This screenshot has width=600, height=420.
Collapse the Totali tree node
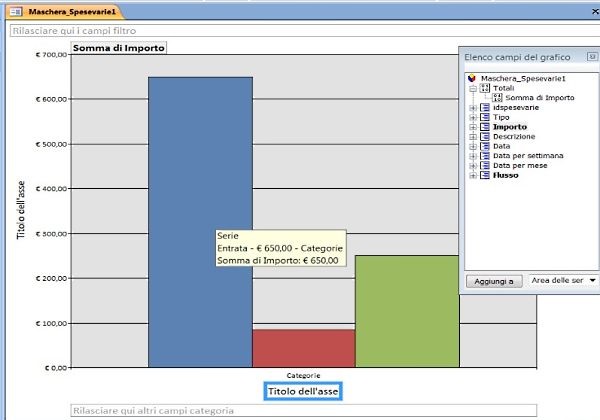(x=473, y=88)
